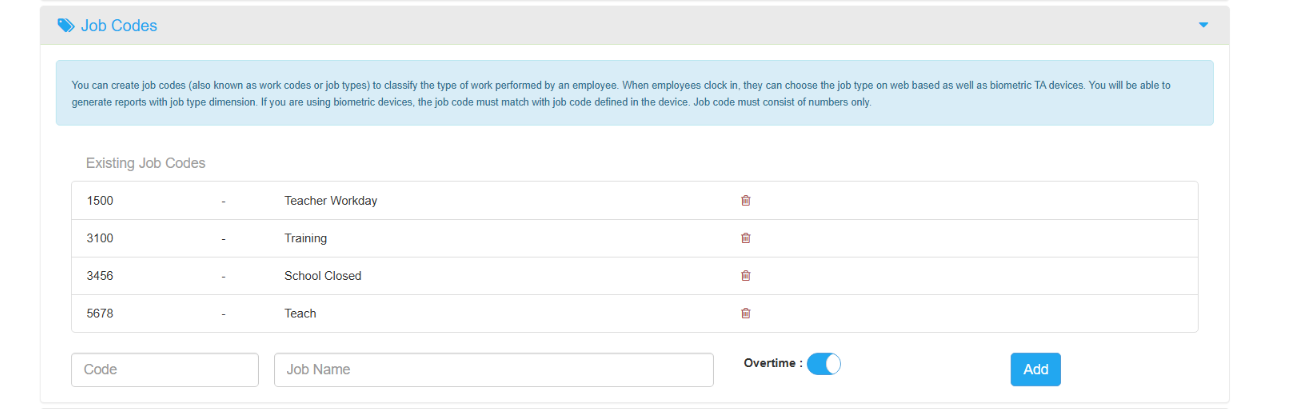This screenshot has height=409, width=1295.
Task: Delete the Teacher Workday job code
Action: [x=745, y=201]
